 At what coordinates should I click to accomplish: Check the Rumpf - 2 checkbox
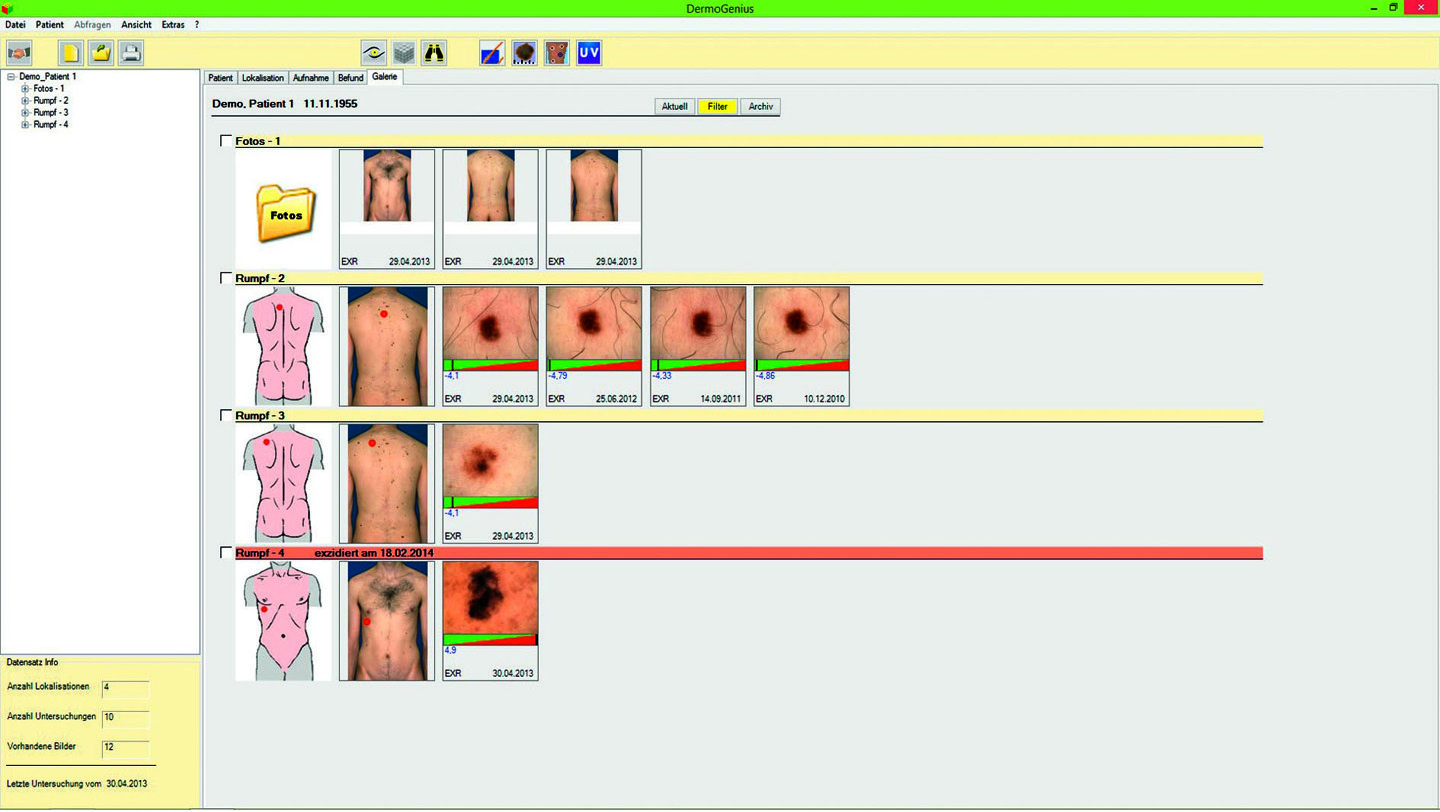click(226, 278)
